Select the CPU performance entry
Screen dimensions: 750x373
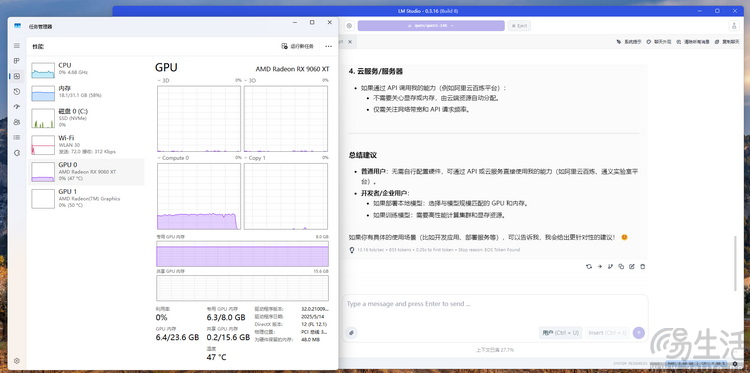[86, 70]
